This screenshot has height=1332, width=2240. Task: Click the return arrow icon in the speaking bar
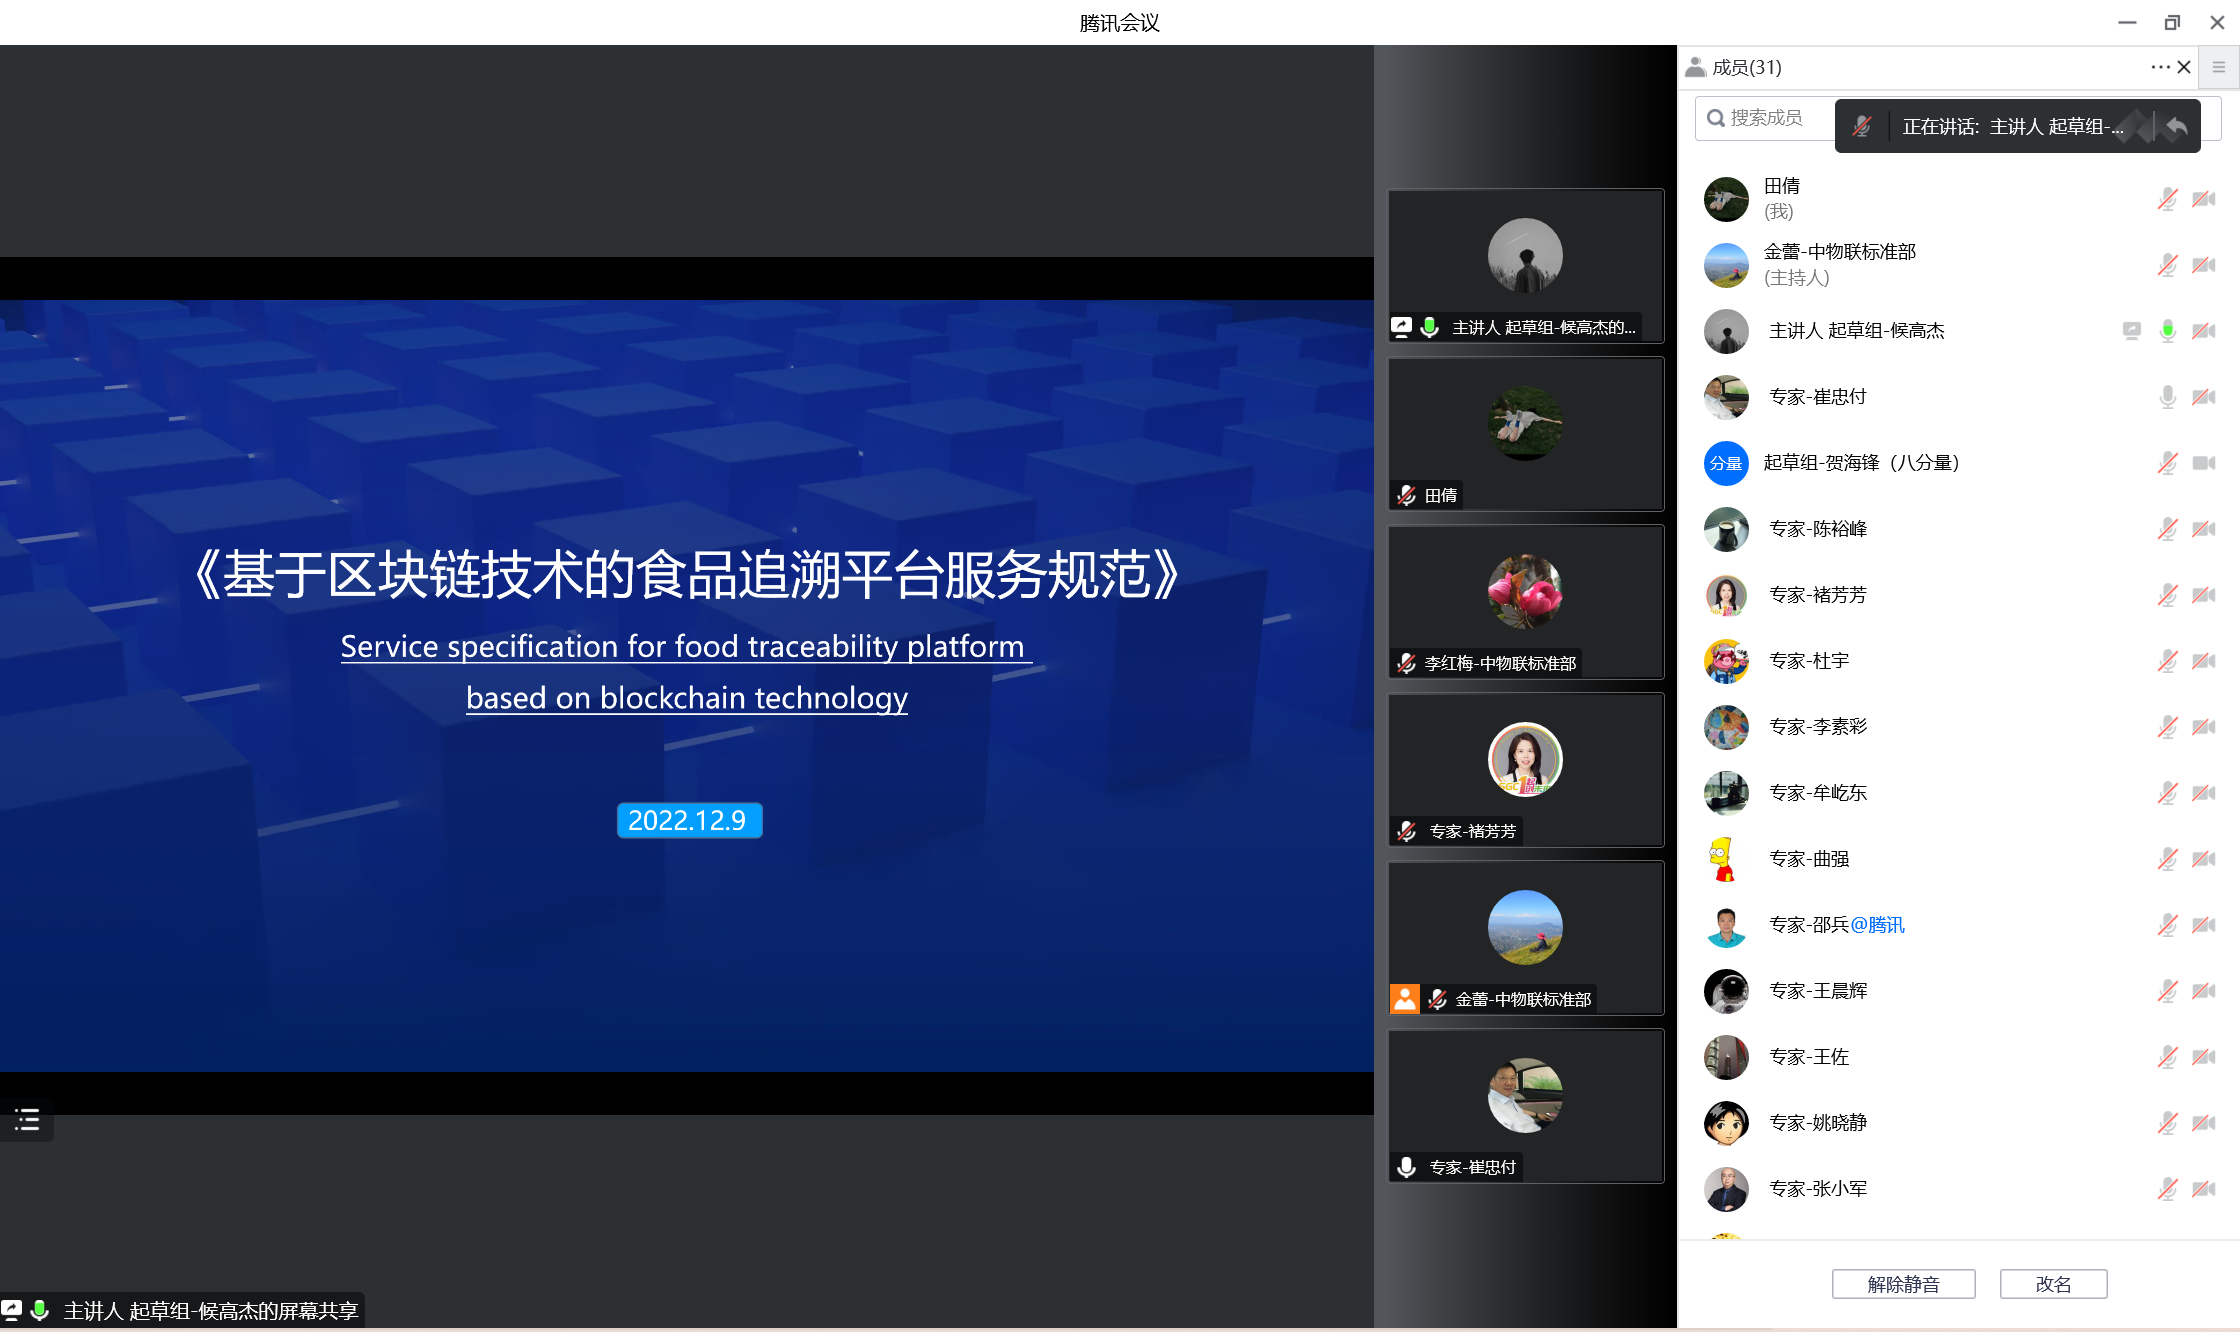[2176, 126]
